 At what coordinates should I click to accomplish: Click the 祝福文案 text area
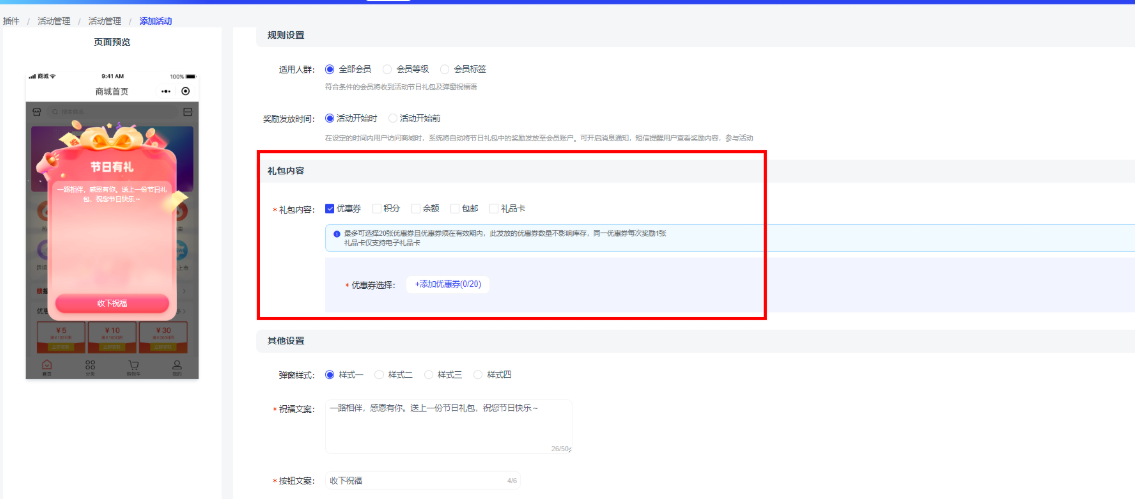point(448,426)
